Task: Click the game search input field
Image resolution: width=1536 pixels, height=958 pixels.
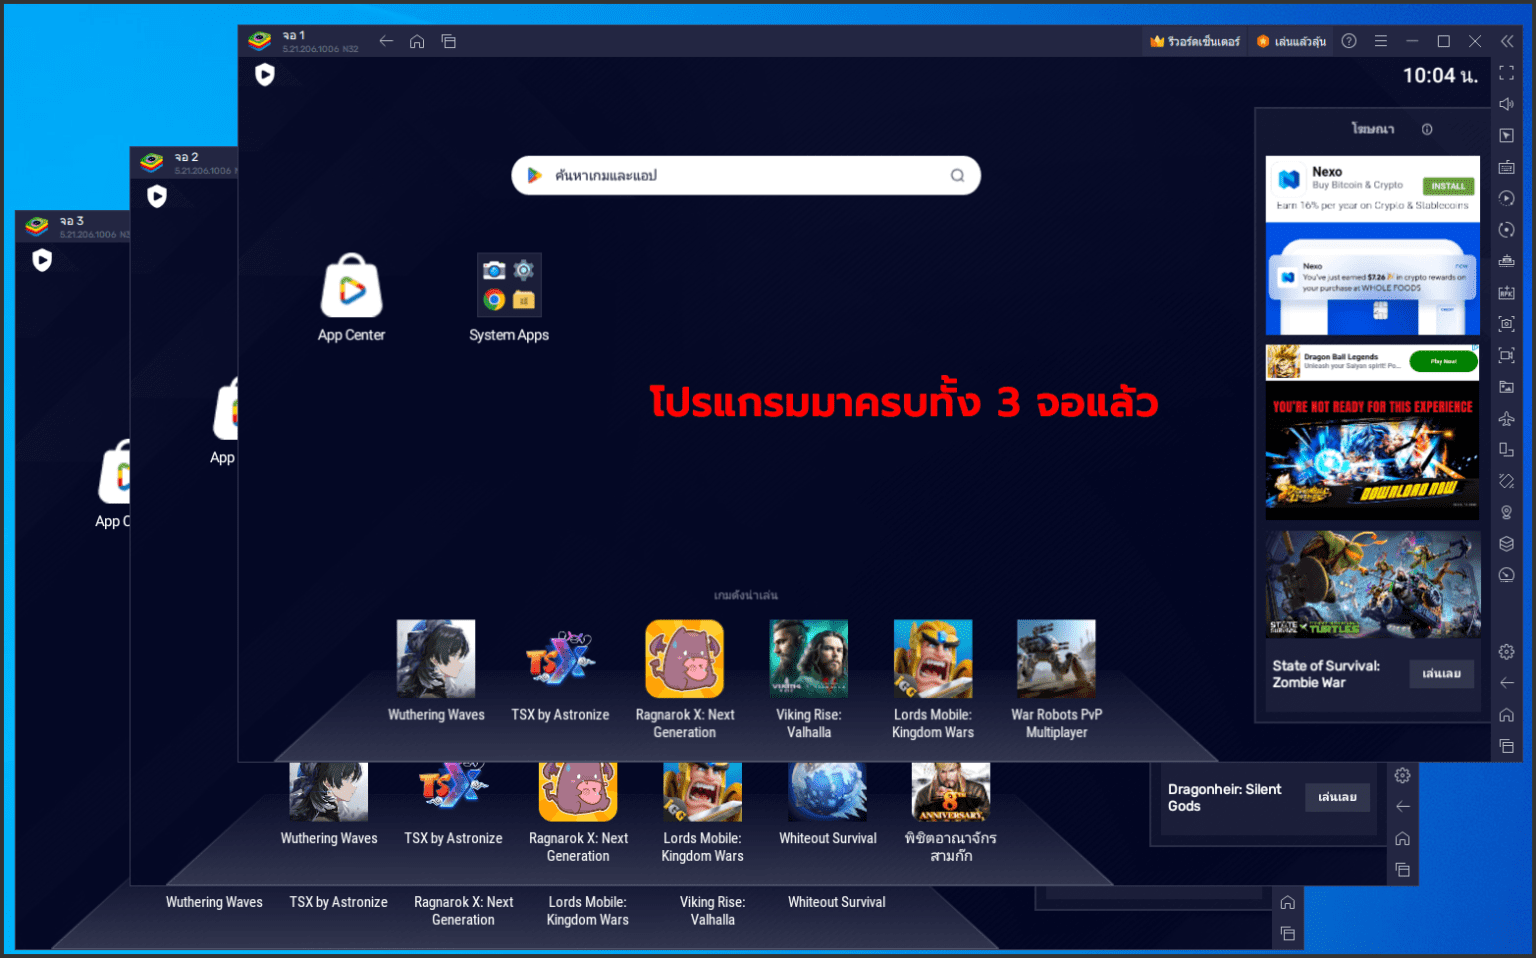Action: point(746,175)
